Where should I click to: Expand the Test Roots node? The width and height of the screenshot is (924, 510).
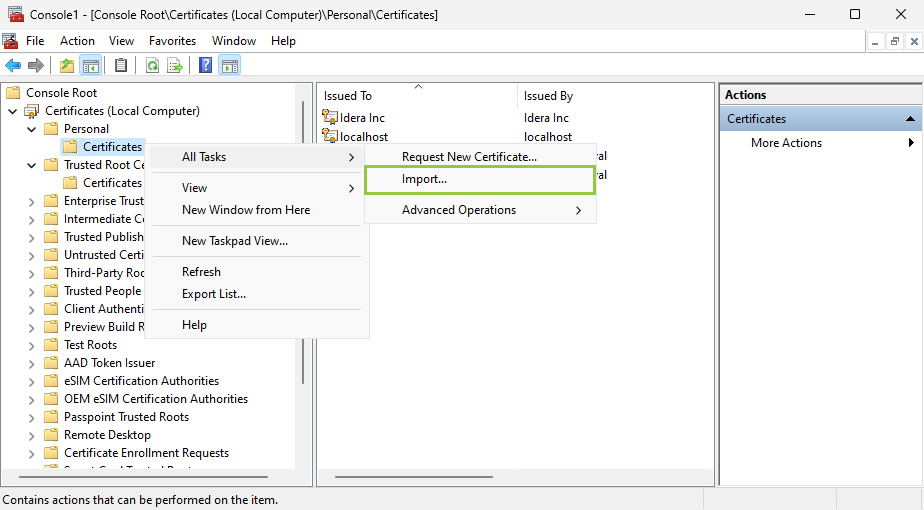32,346
